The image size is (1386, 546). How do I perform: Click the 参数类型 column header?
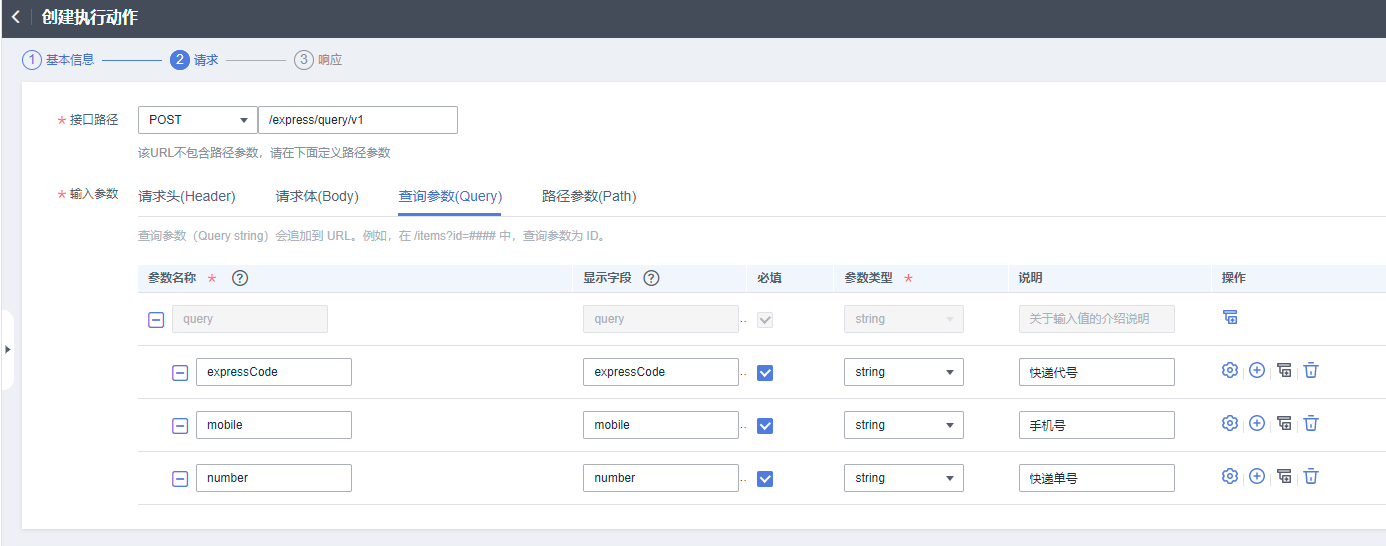(868, 278)
